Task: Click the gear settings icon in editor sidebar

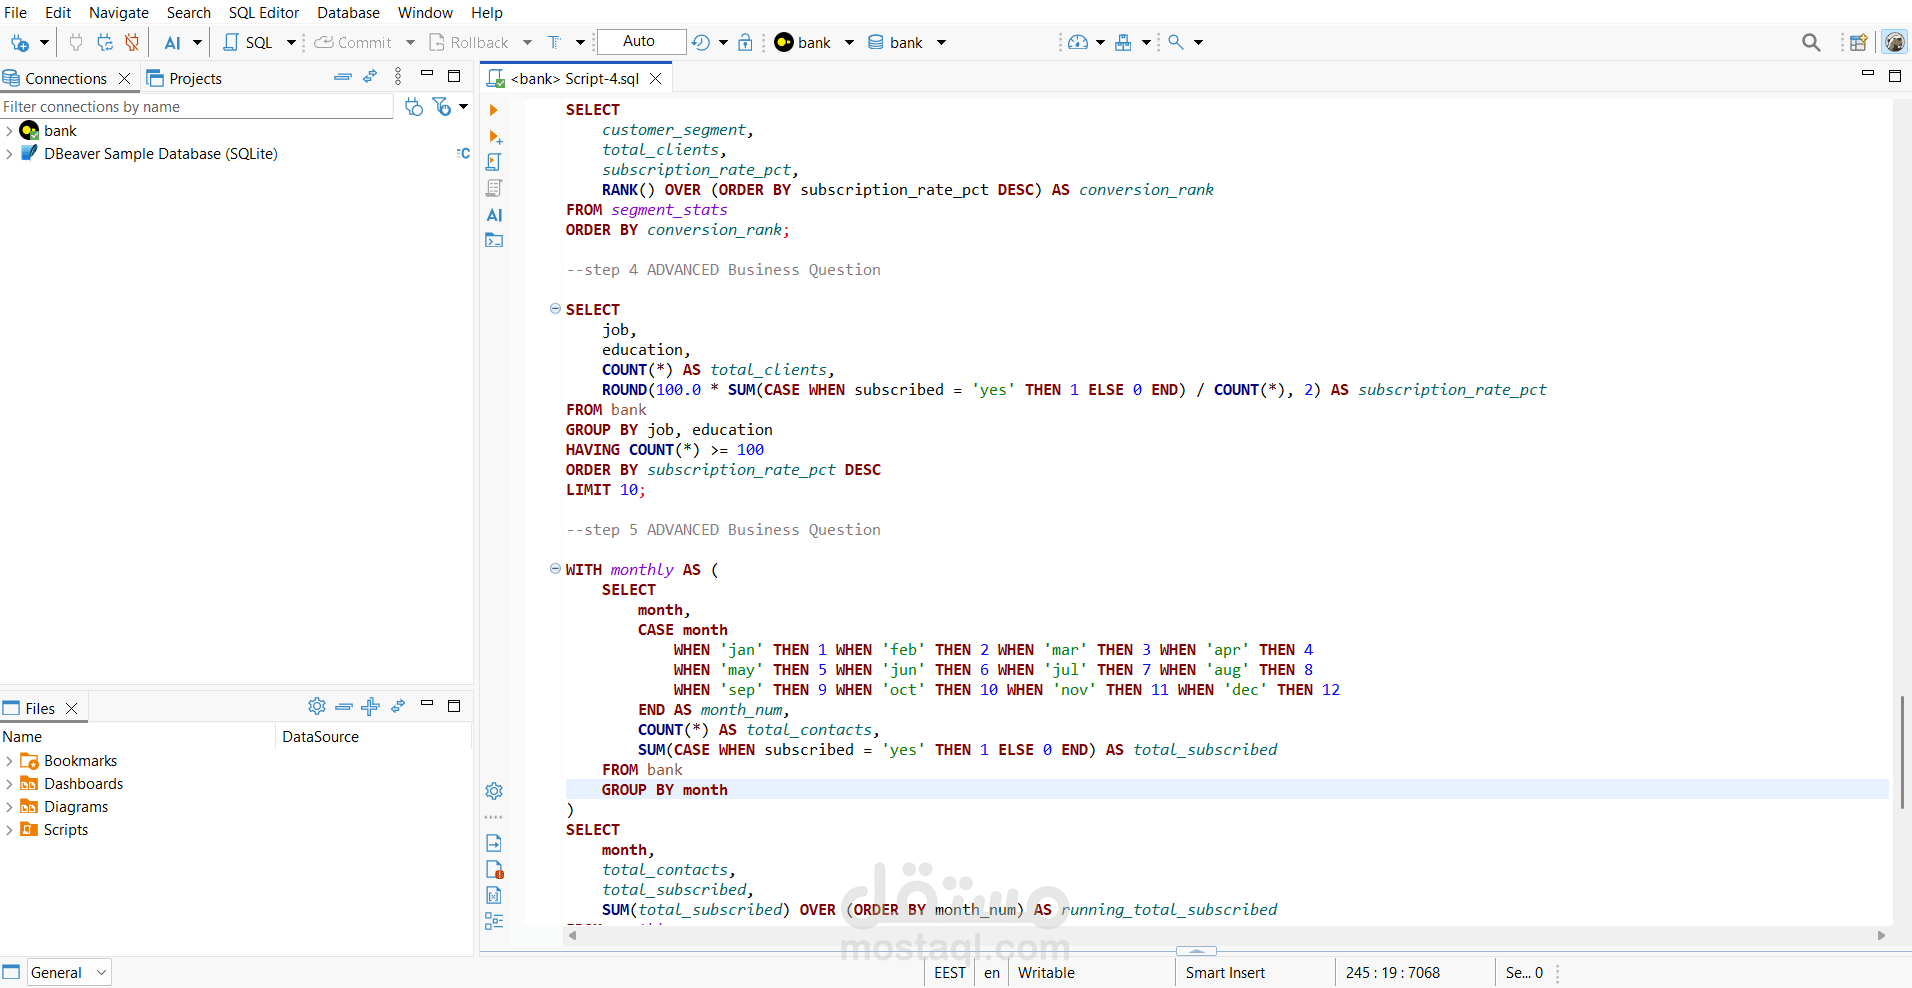Action: tap(494, 791)
